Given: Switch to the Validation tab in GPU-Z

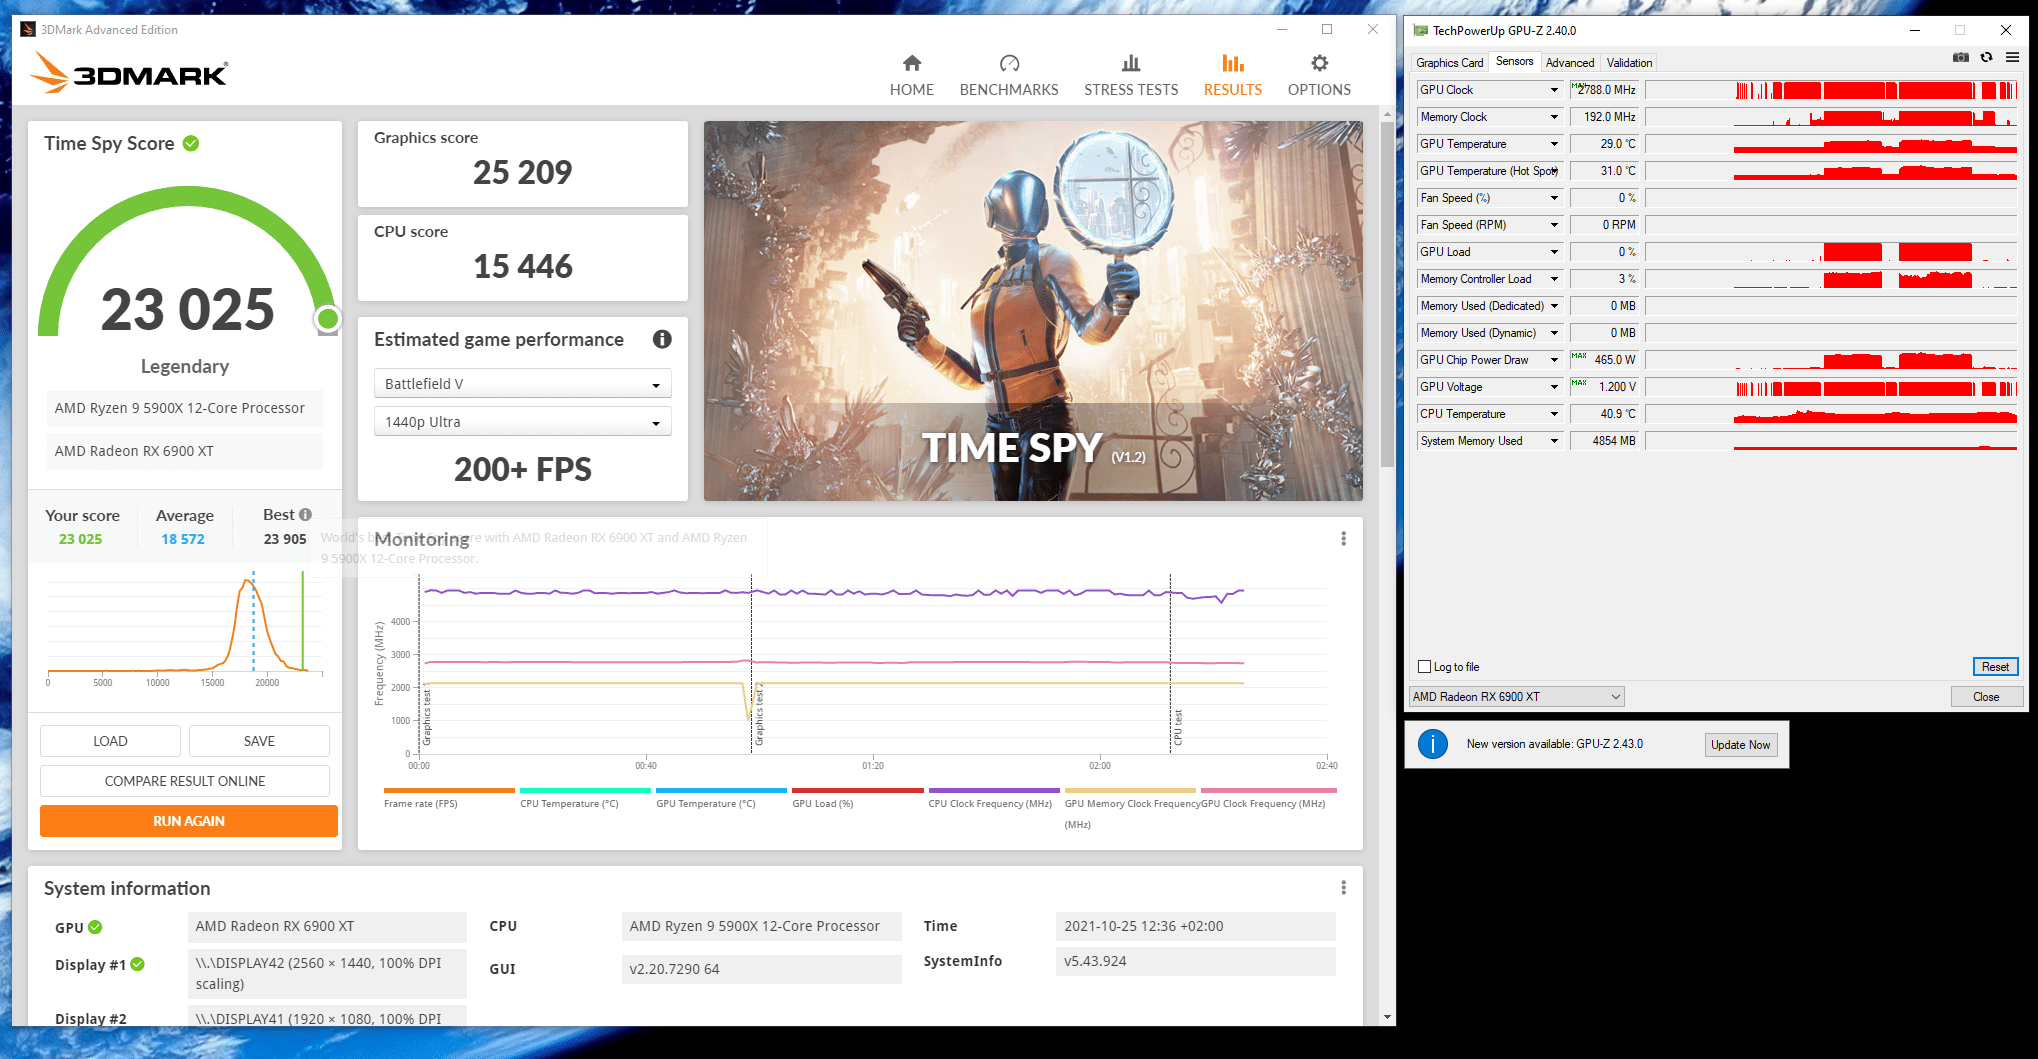Looking at the screenshot, I should pos(1629,63).
